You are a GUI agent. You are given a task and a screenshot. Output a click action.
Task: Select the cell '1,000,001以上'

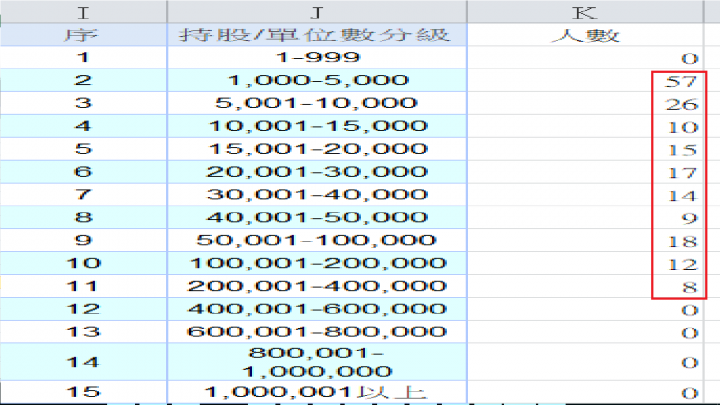(317, 392)
